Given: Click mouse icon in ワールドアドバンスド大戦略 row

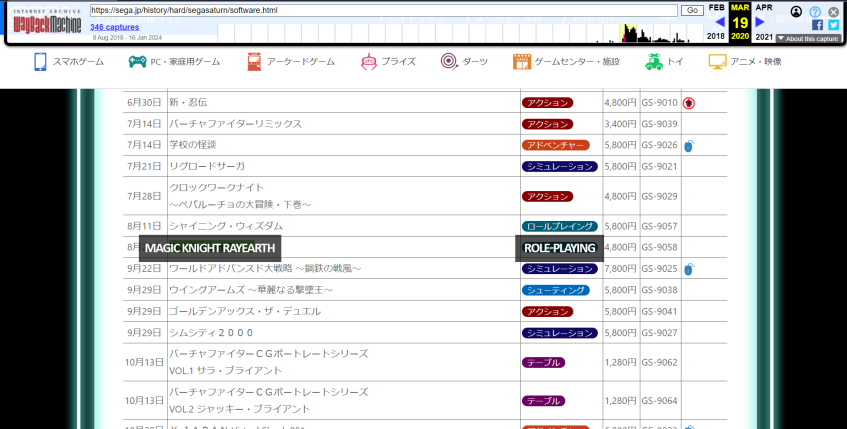Looking at the screenshot, I should click(x=689, y=269).
